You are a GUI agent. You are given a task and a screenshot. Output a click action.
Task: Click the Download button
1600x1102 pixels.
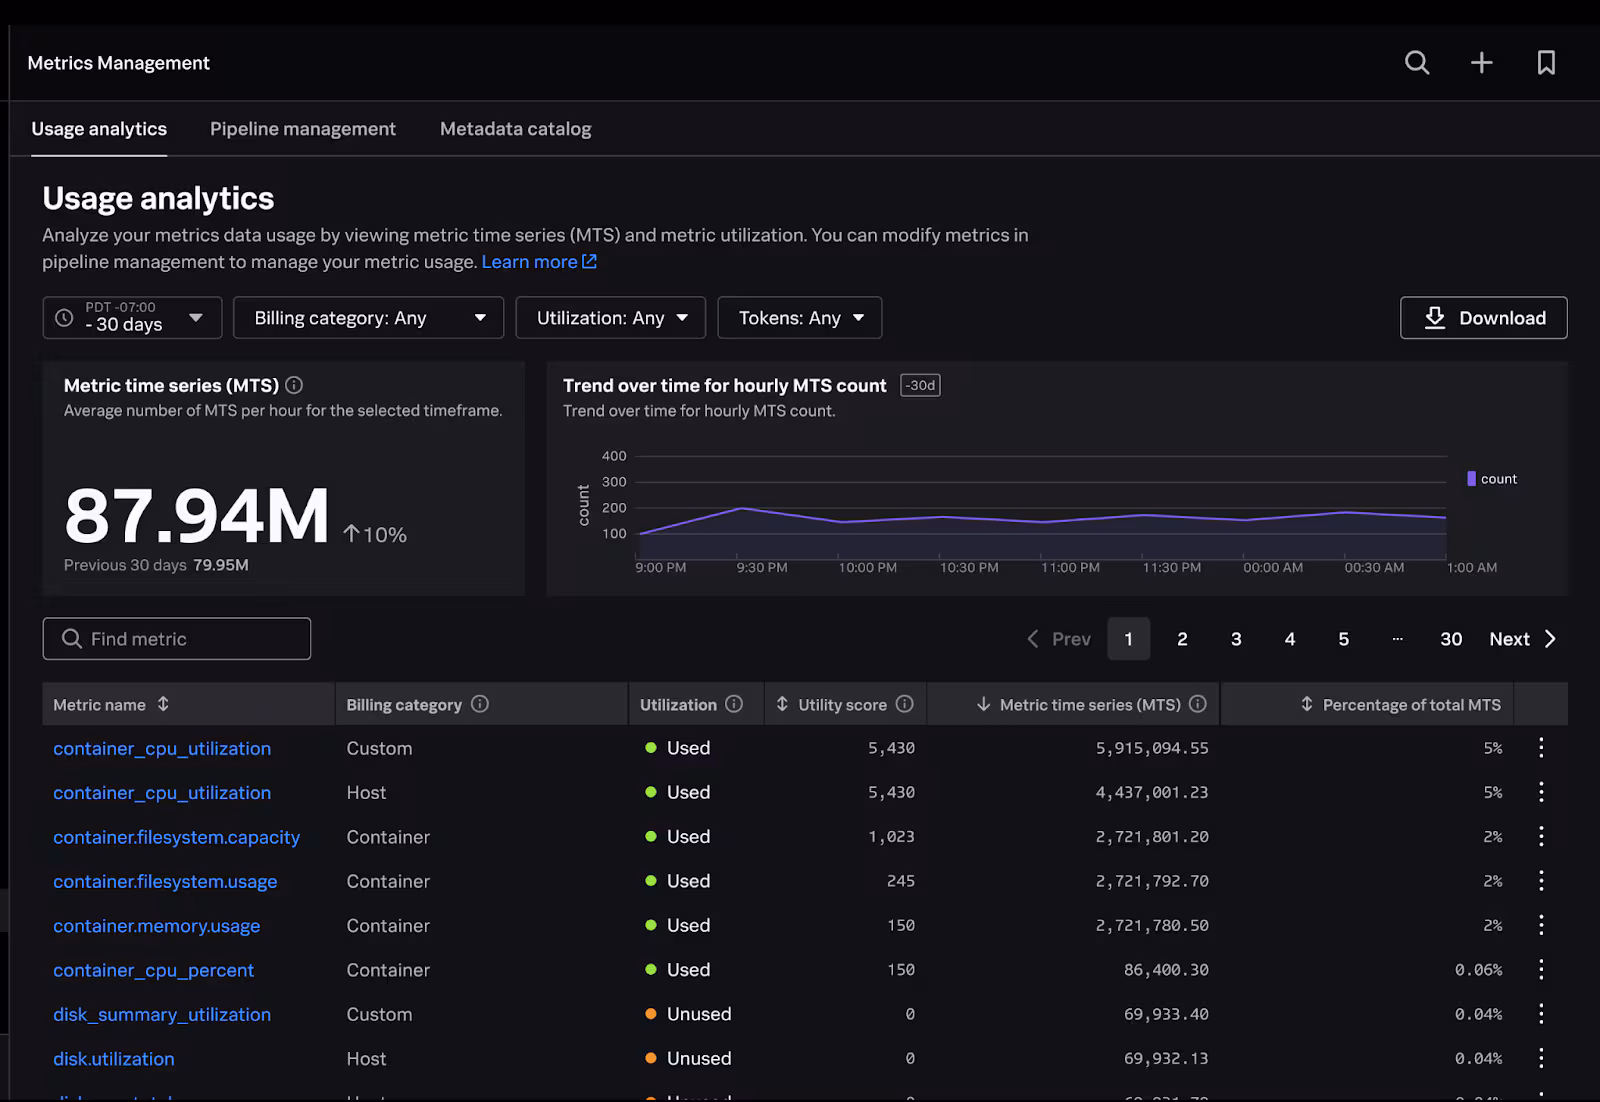(1483, 318)
